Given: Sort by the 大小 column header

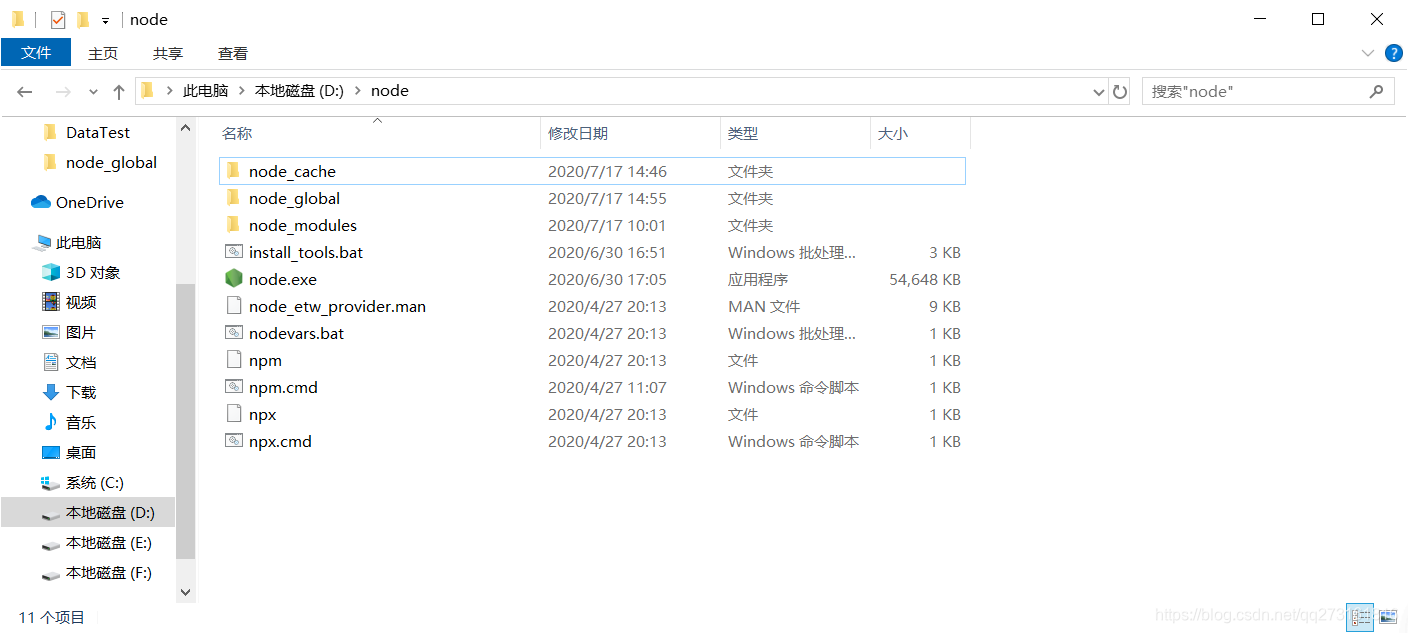Looking at the screenshot, I should [893, 133].
